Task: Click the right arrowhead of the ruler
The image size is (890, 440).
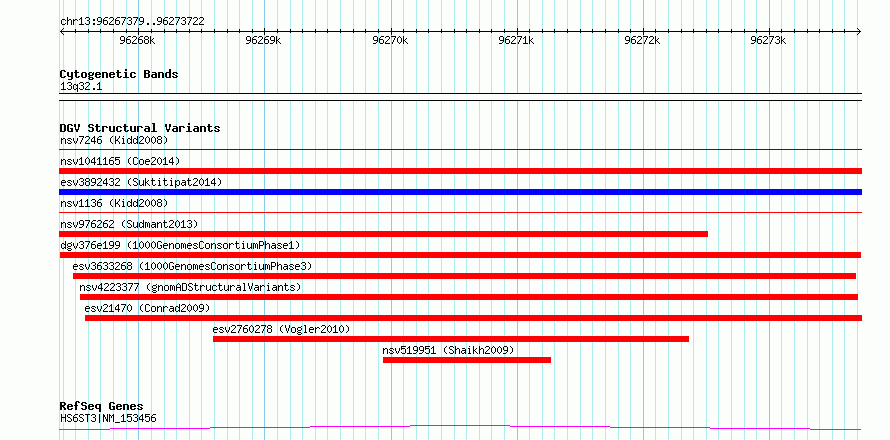Action: click(859, 31)
